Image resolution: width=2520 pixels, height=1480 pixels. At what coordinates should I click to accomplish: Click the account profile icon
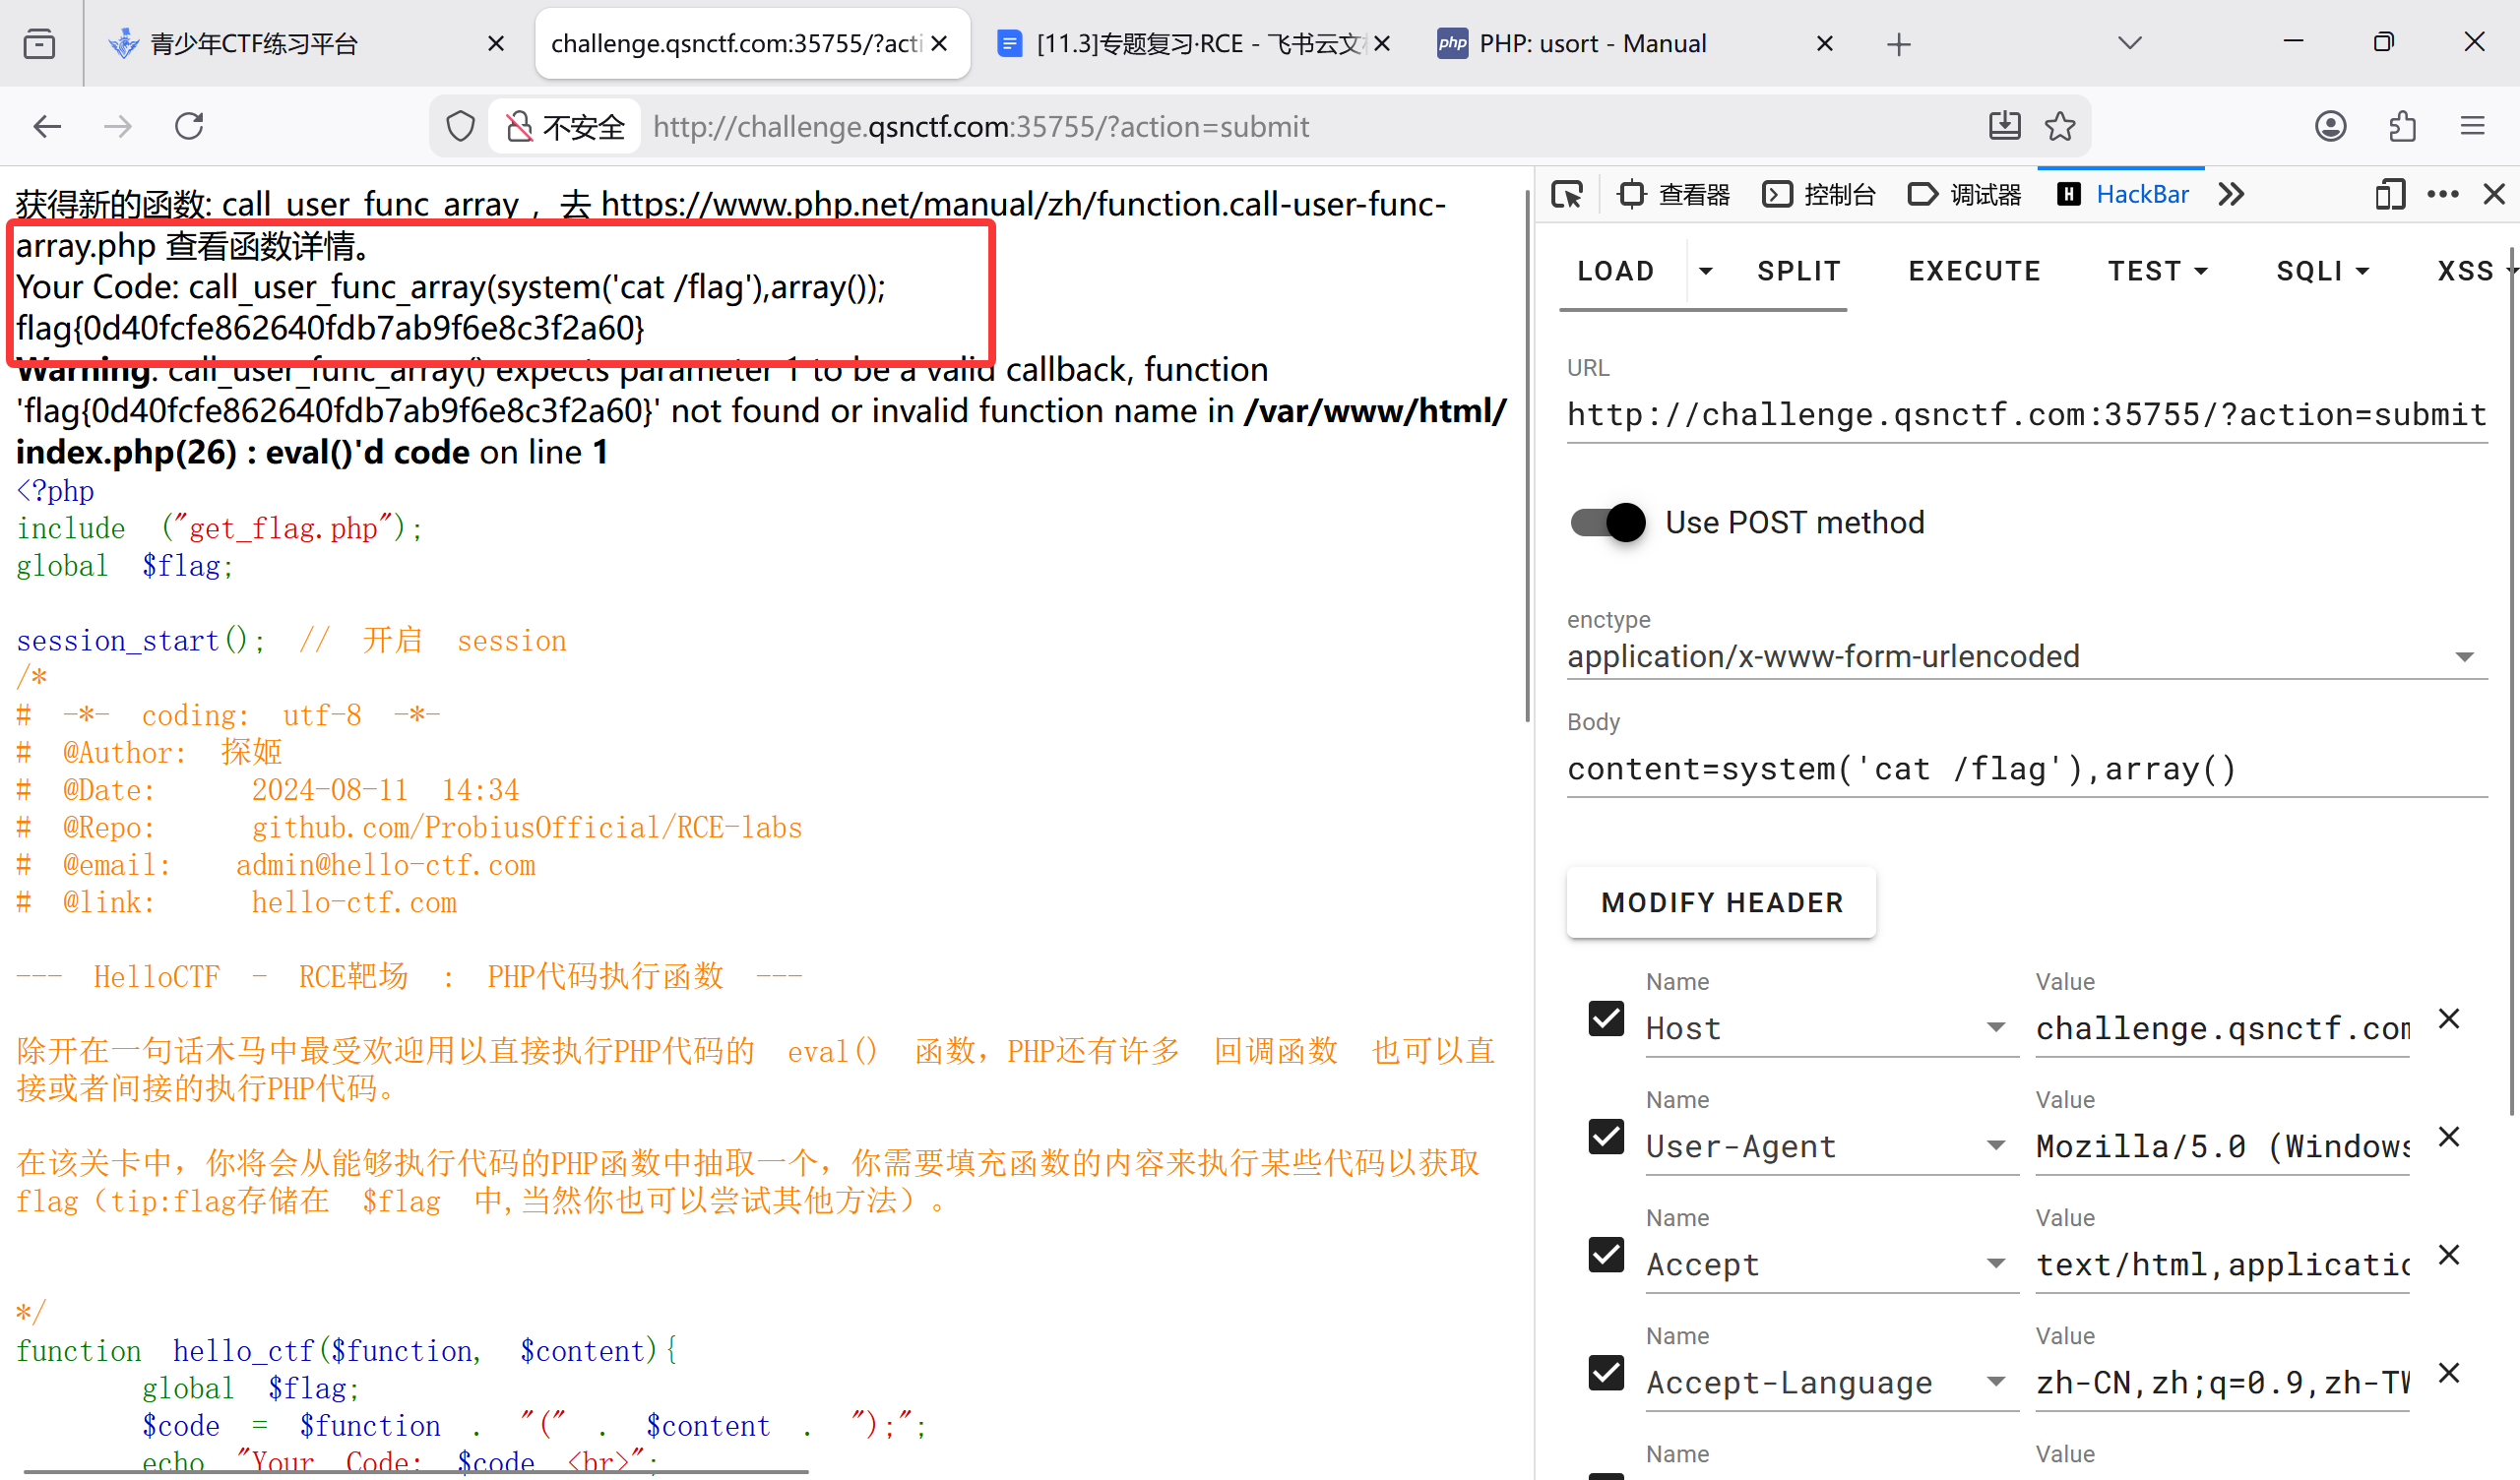[2330, 126]
